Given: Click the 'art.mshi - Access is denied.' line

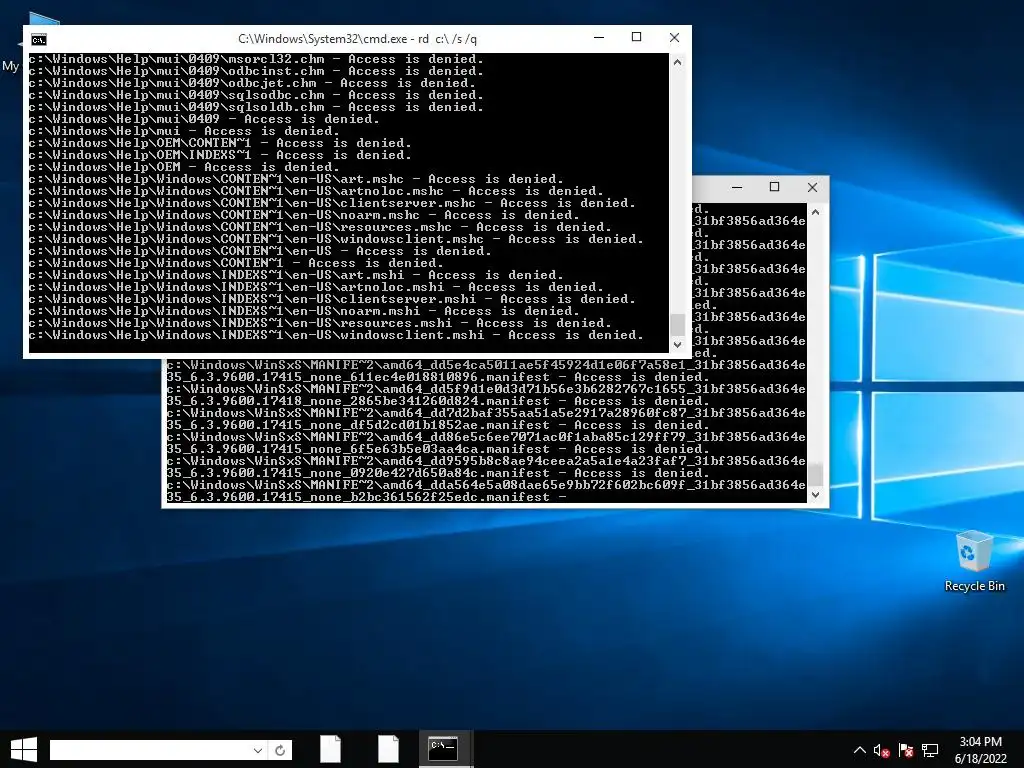Looking at the screenshot, I should (x=296, y=275).
